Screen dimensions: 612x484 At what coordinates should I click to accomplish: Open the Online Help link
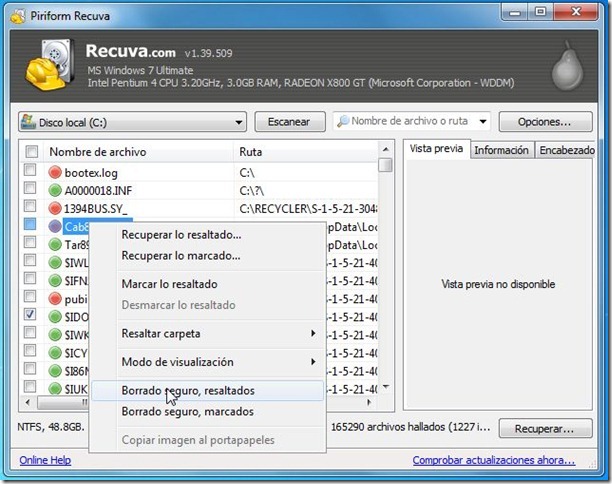(x=45, y=460)
